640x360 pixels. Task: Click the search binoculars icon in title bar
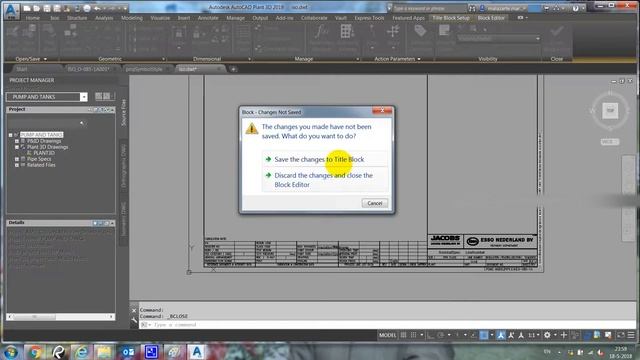click(472, 8)
